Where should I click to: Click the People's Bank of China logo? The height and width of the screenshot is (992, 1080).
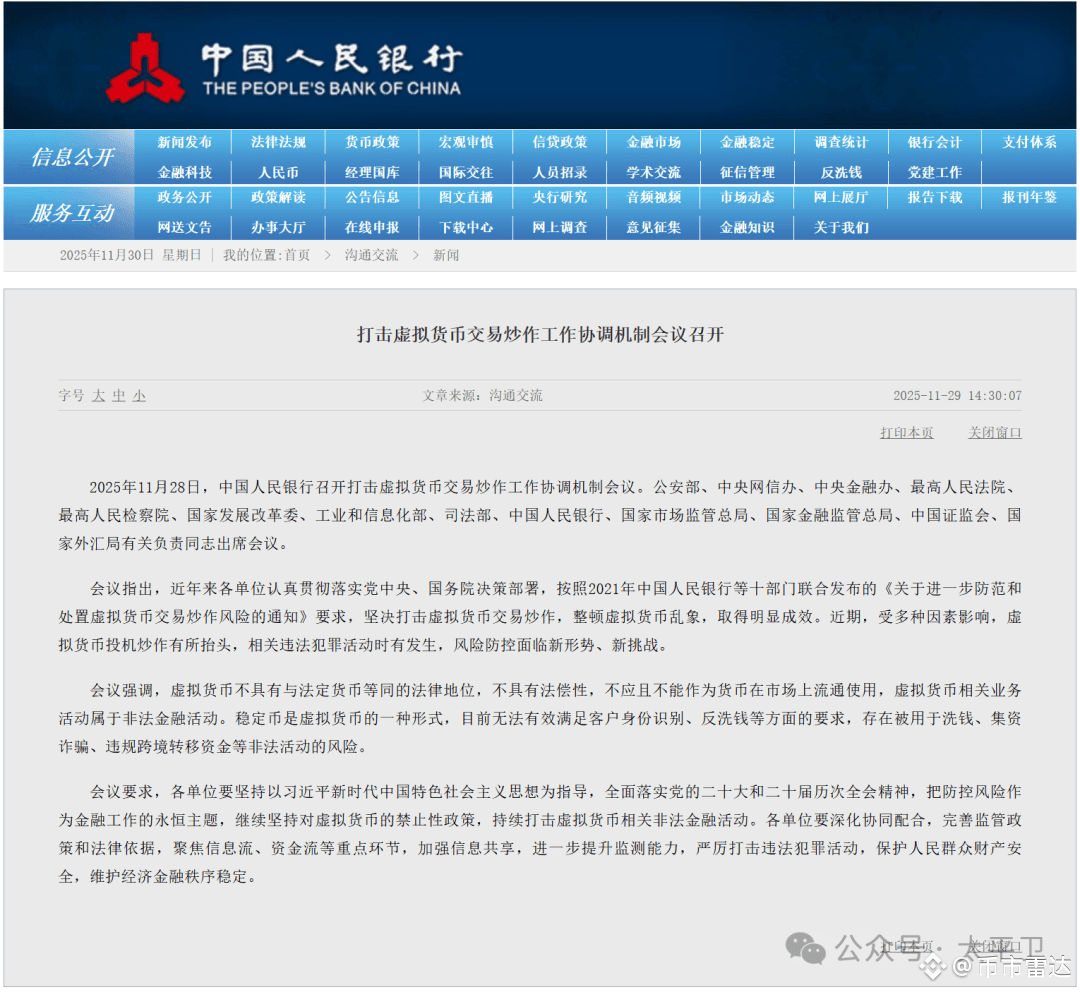click(148, 65)
